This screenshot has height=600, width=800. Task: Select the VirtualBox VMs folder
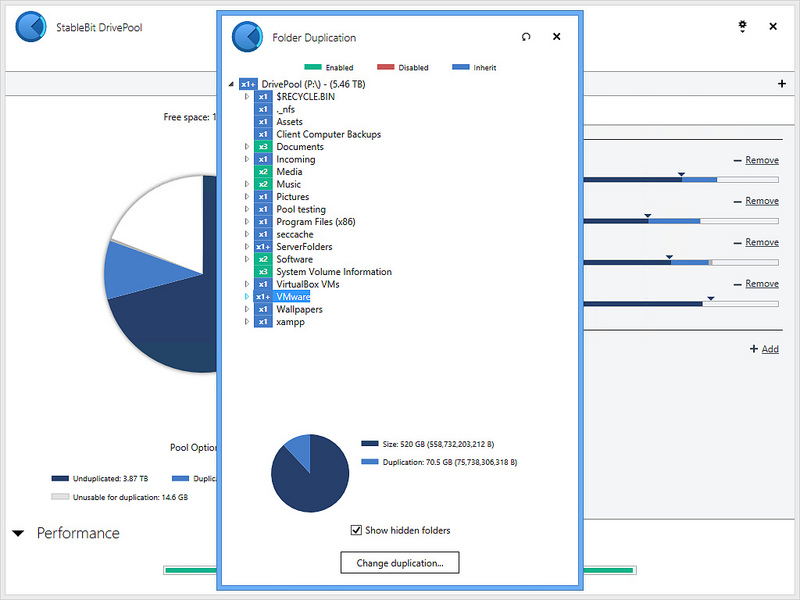click(x=308, y=284)
